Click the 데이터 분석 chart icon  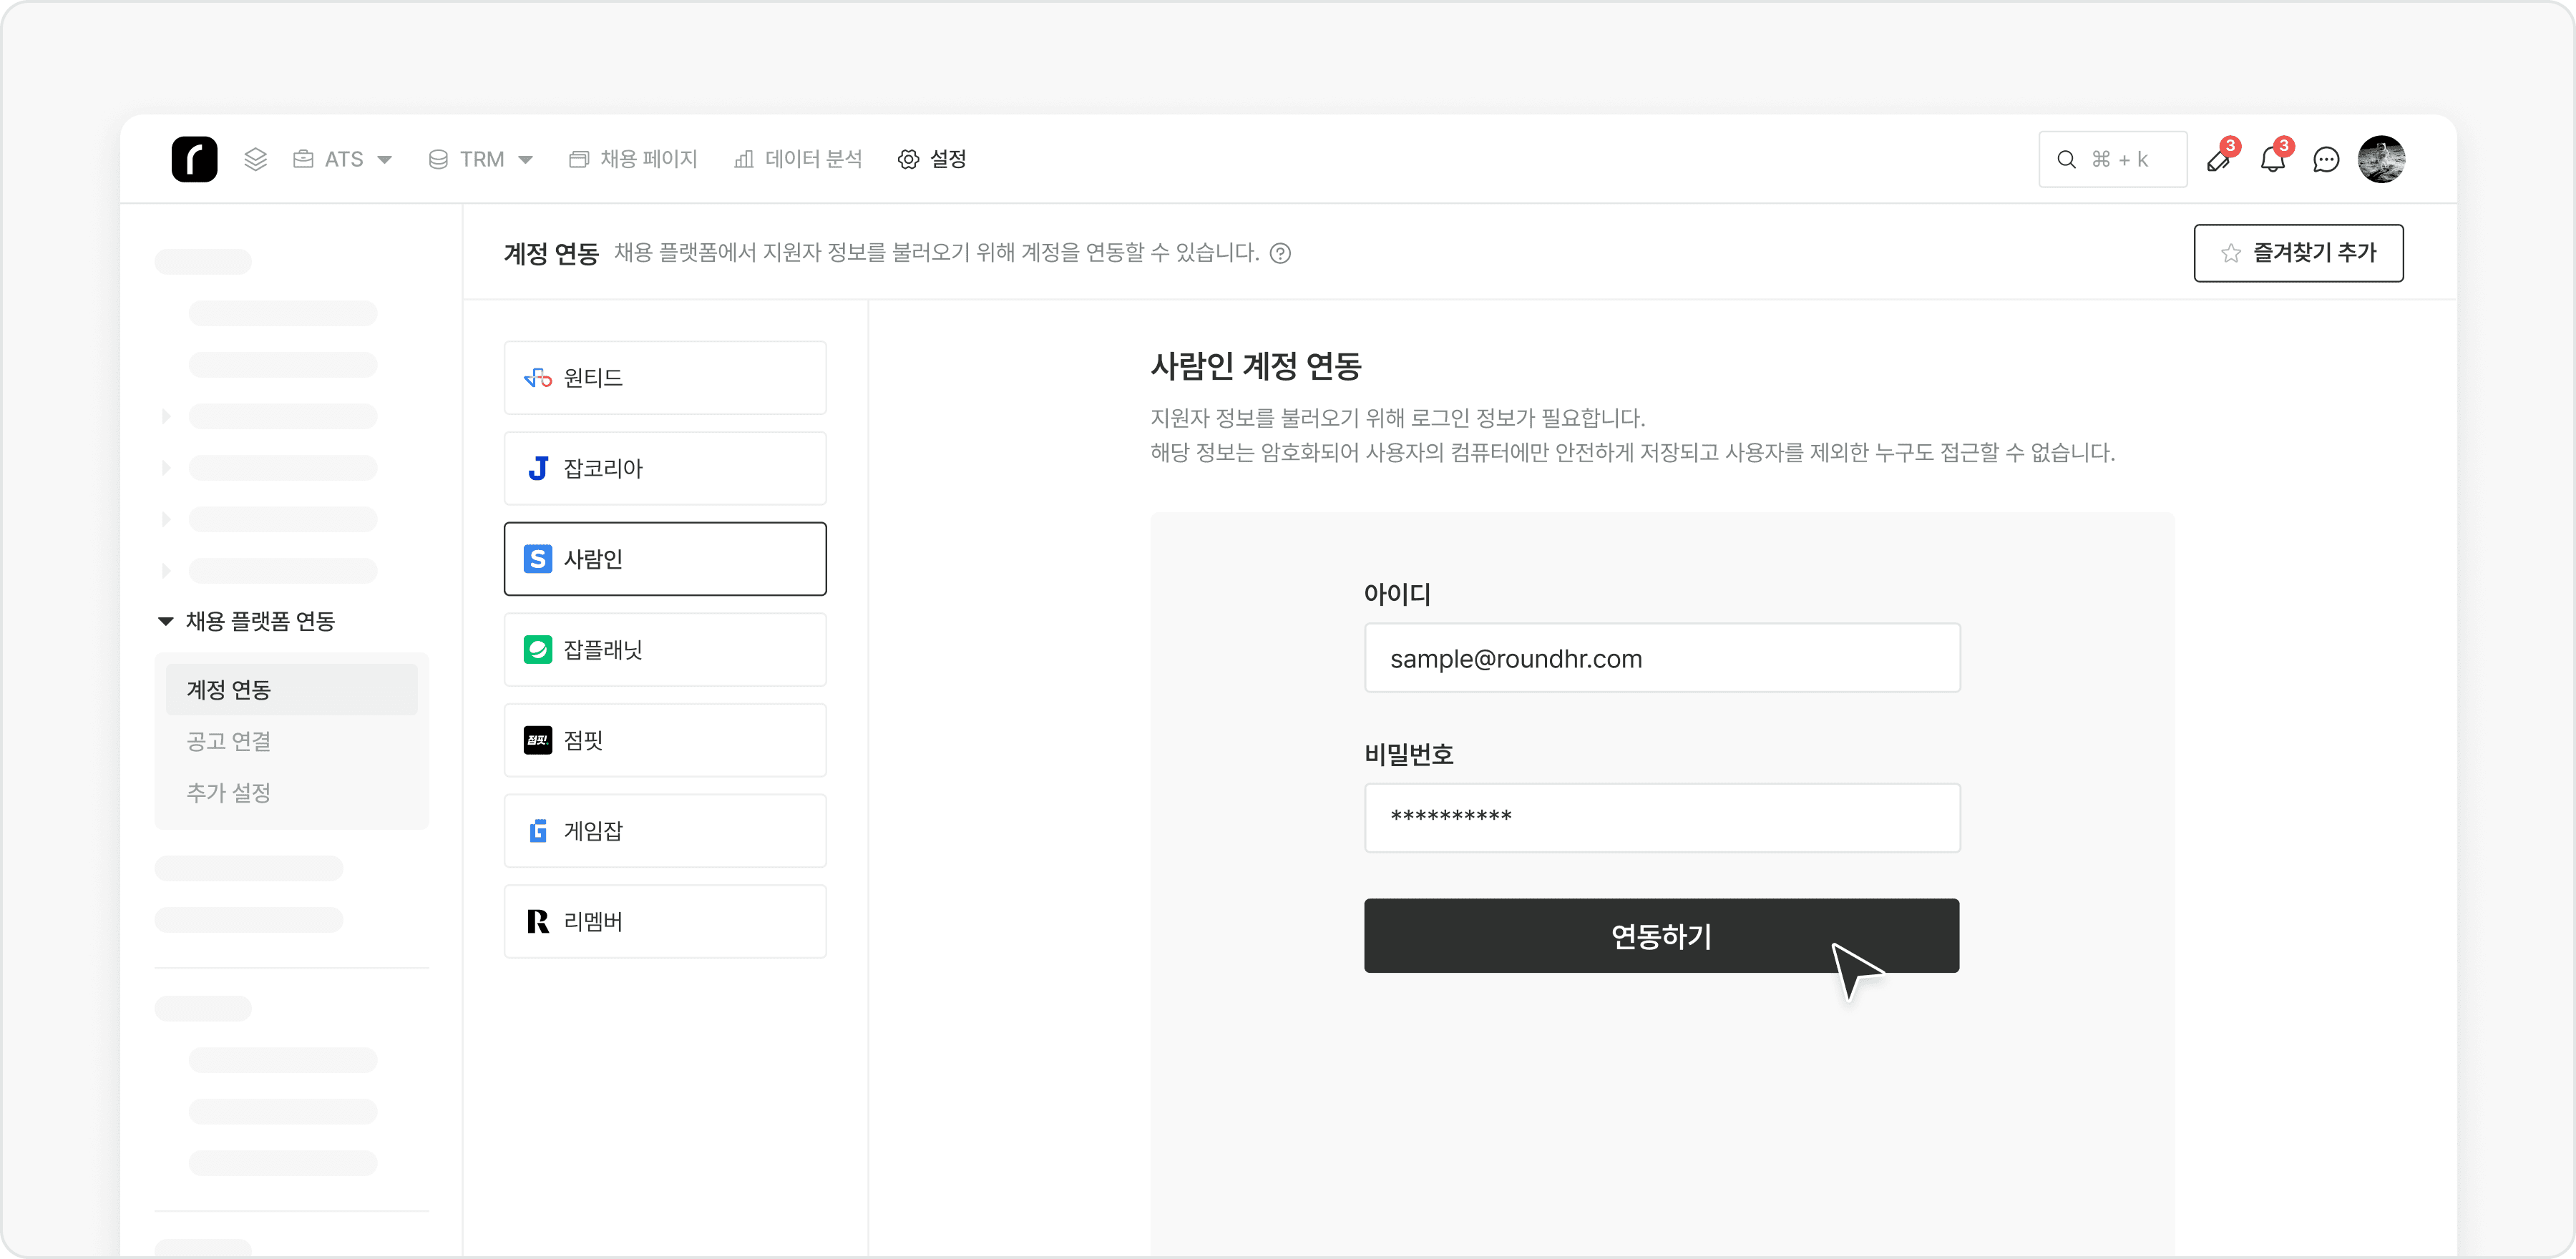tap(743, 159)
